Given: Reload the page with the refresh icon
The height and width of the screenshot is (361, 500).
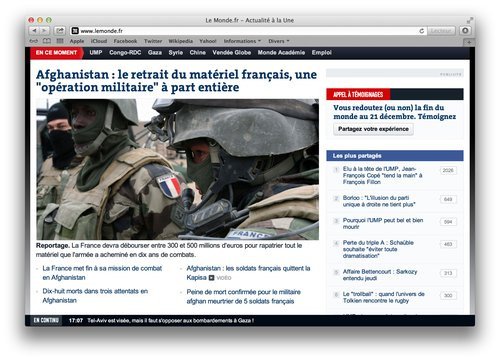Looking at the screenshot, I should point(422,31).
